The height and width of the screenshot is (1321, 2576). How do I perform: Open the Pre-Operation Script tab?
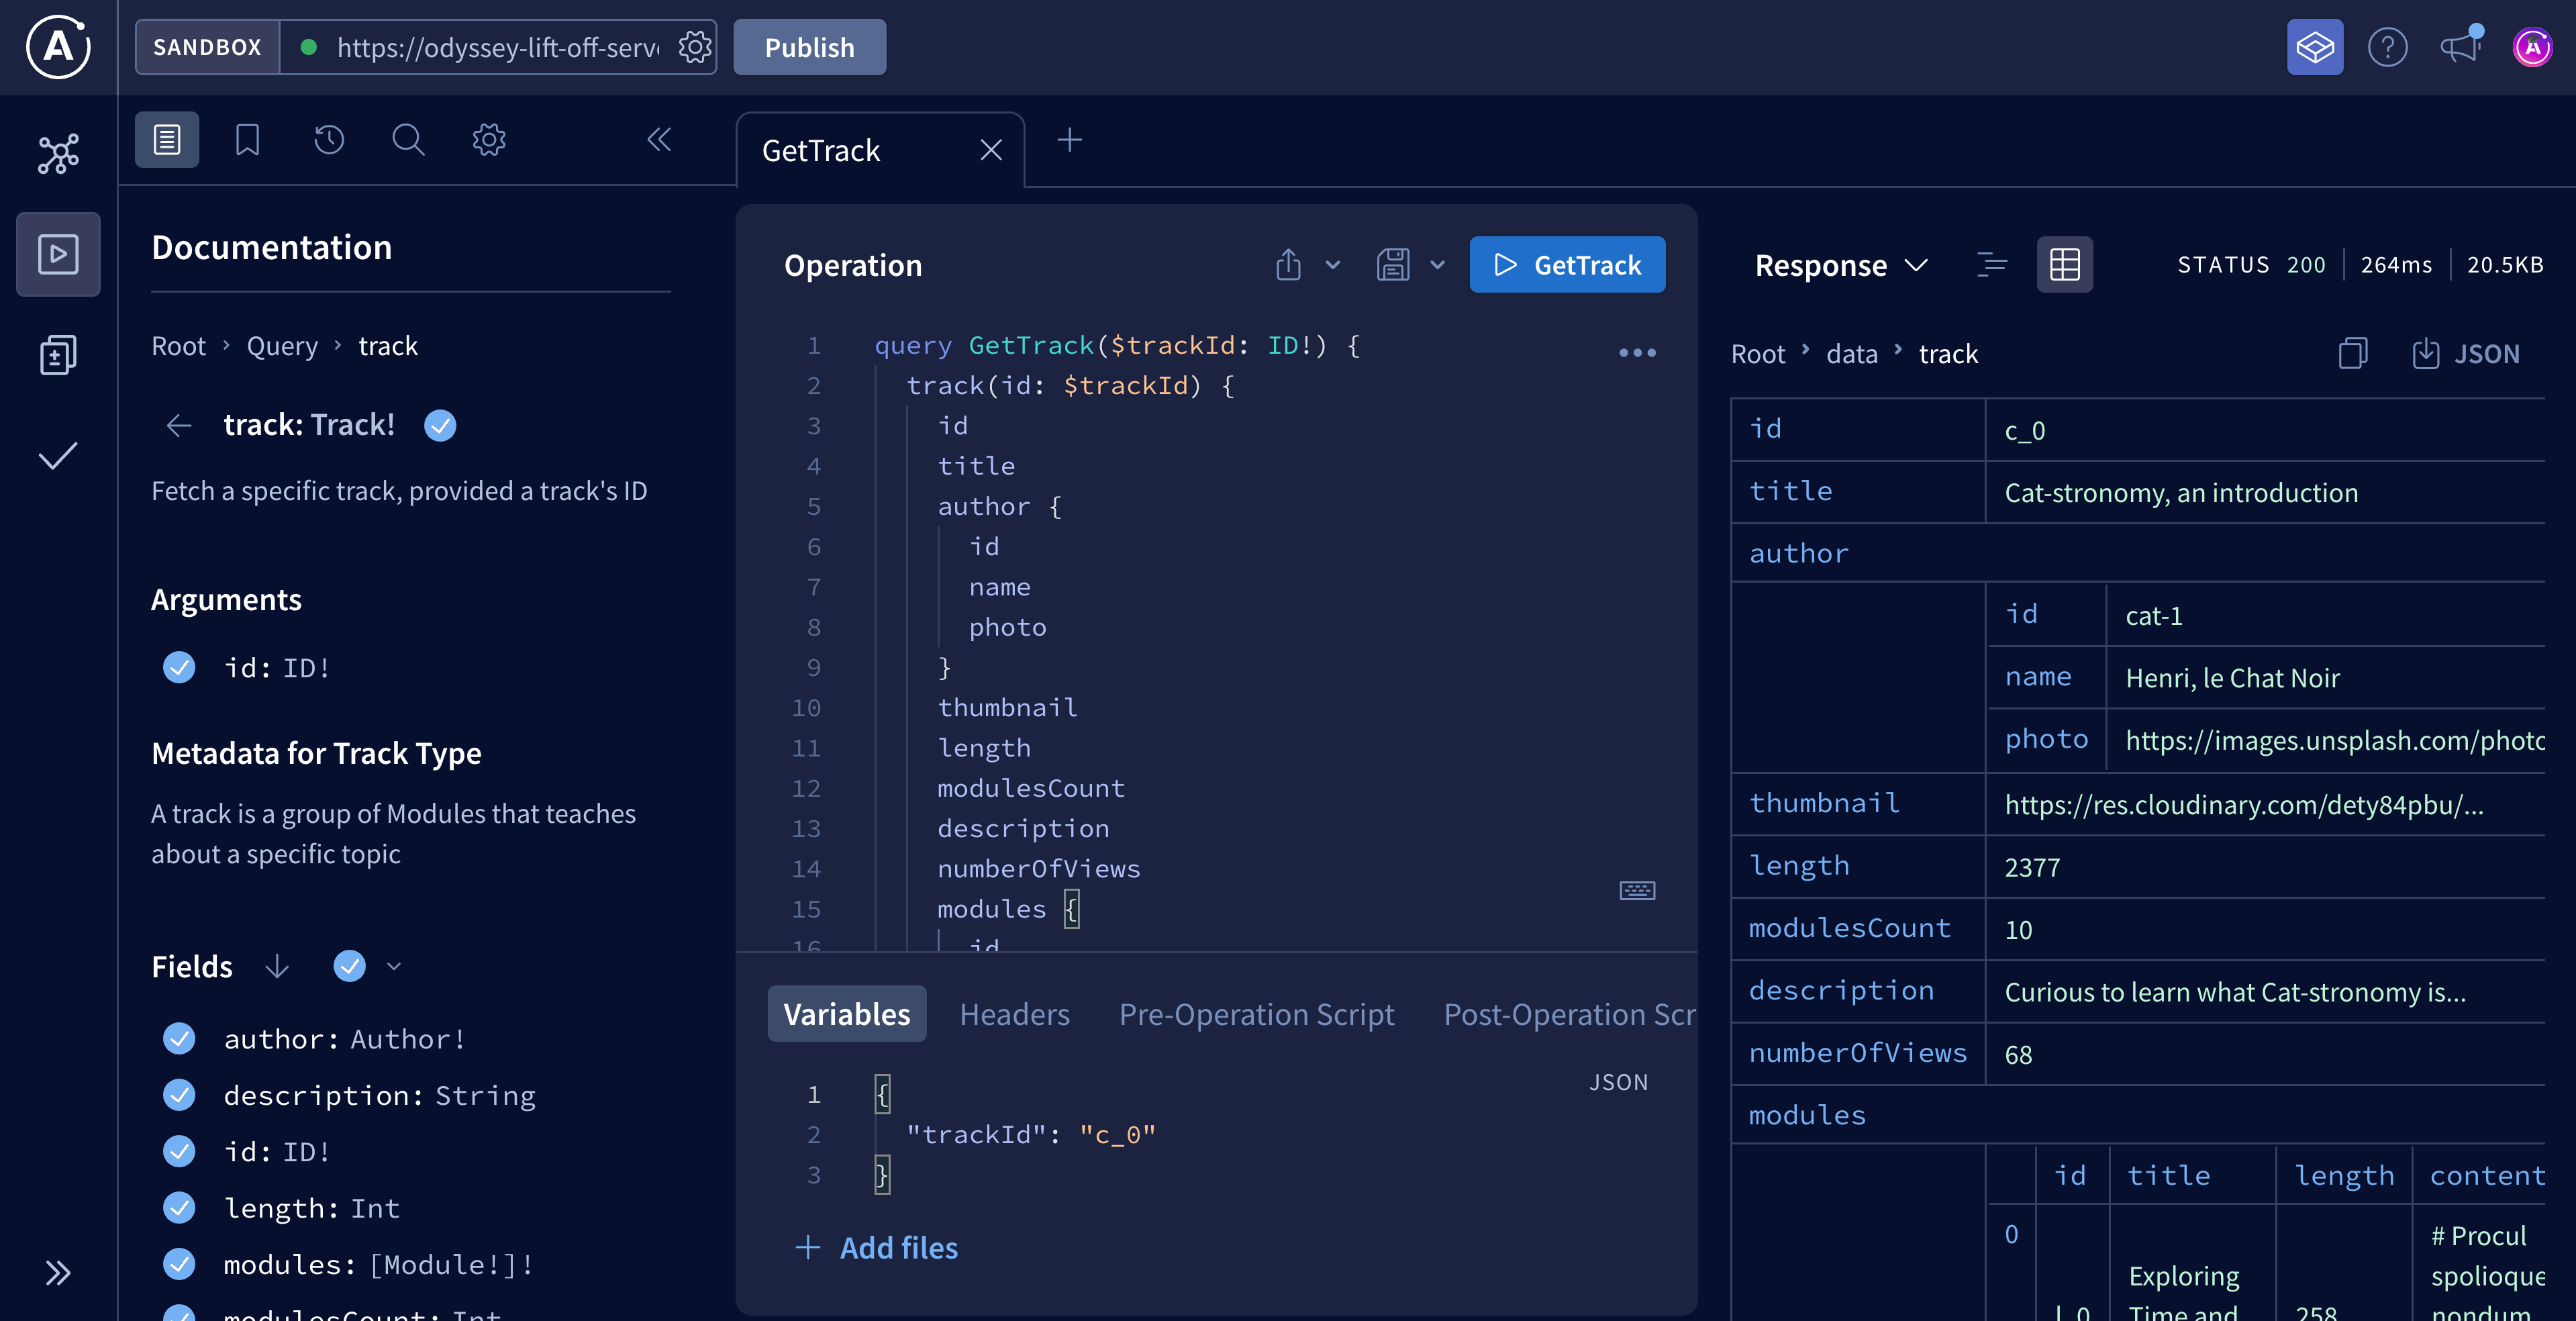[1256, 1014]
